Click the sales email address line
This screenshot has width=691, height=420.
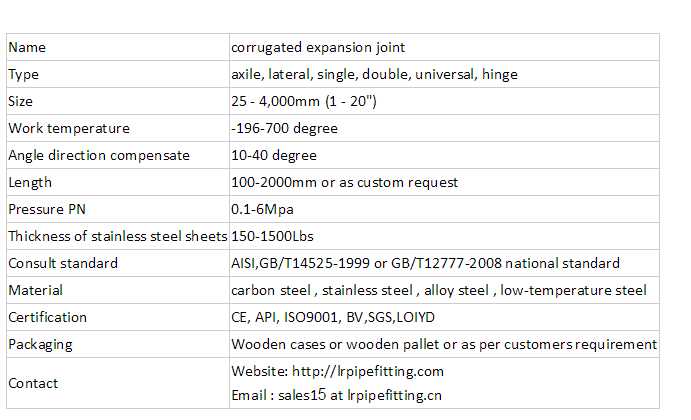click(337, 395)
